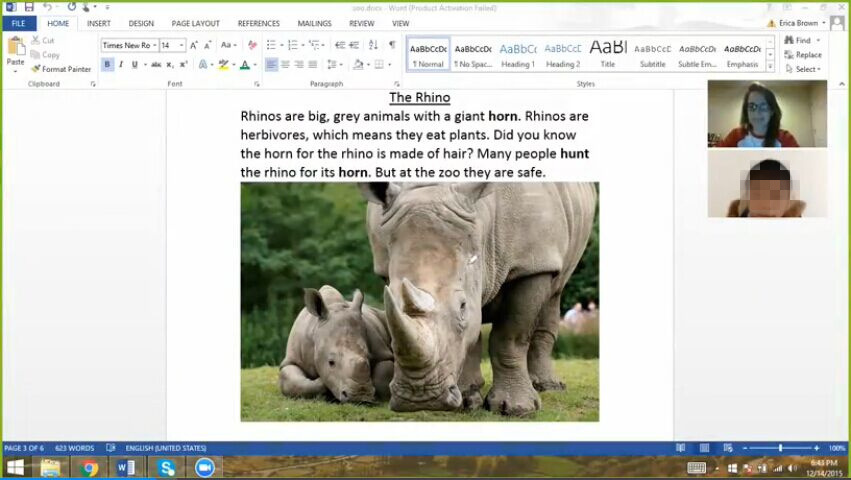Viewport: 851px width, 480px height.
Task: Click the Save icon in quick access toolbar
Action: click(29, 7)
